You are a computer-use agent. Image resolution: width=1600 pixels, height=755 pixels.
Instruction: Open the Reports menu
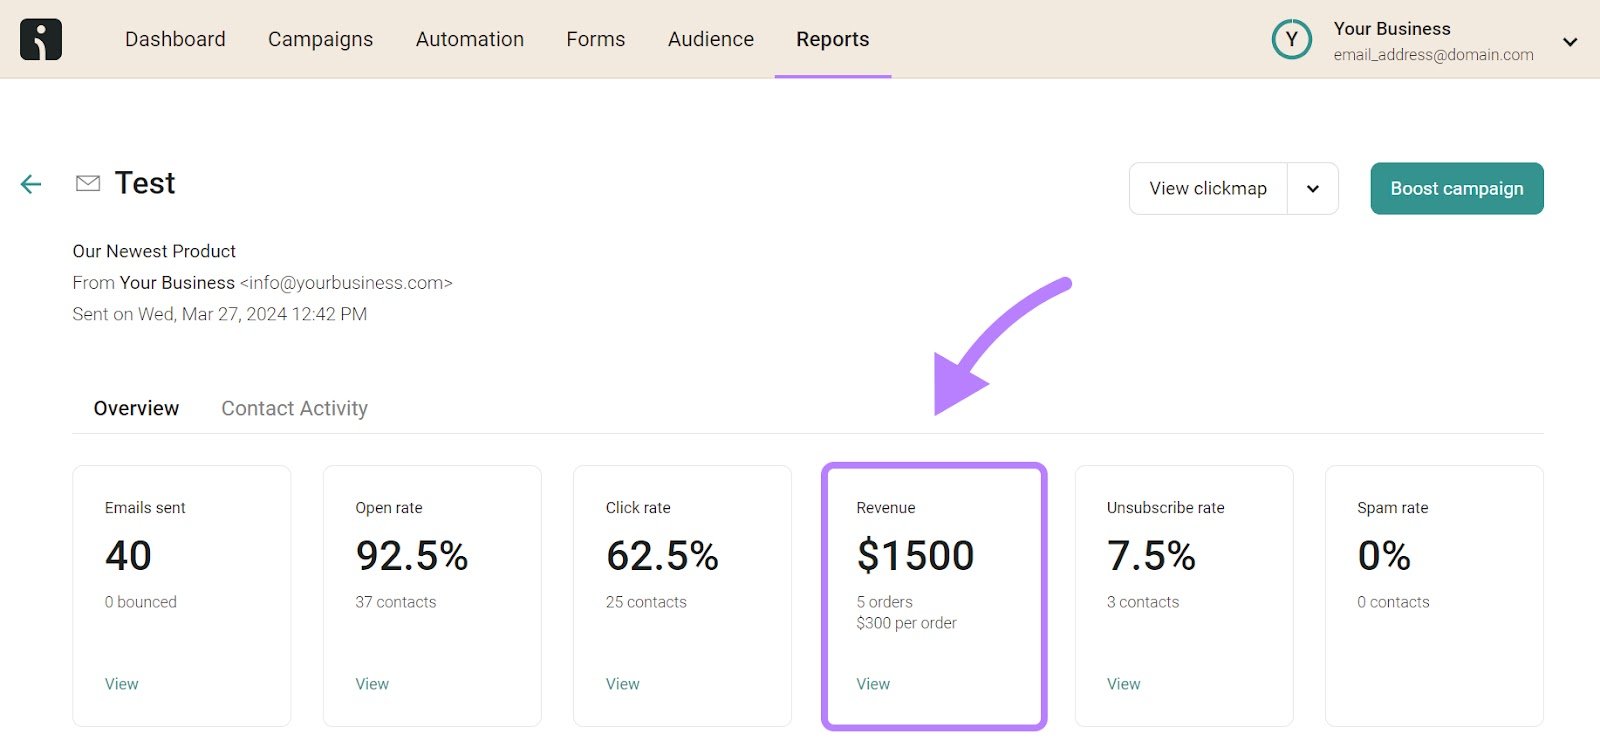833,39
